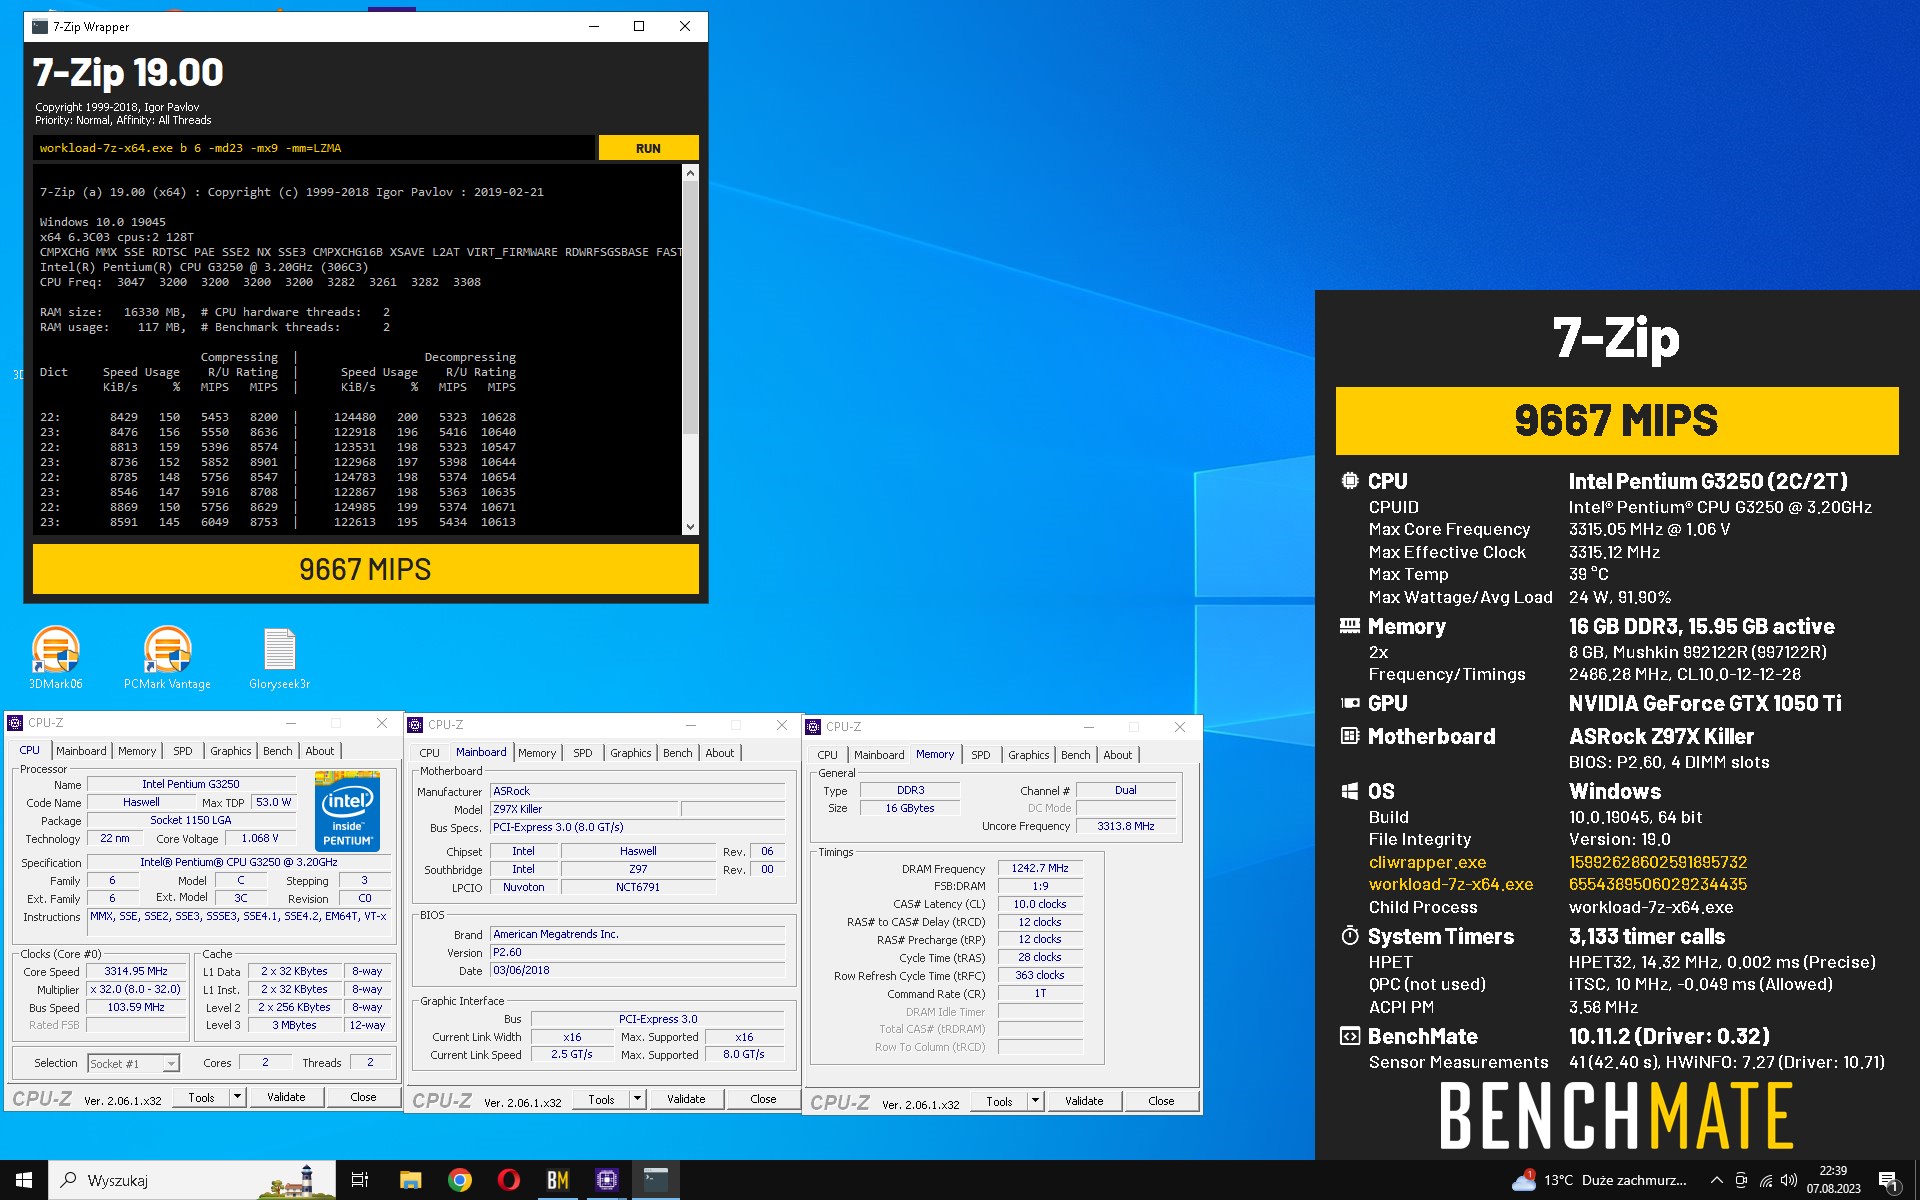Viewport: 1920px width, 1200px height.
Task: Open the PCMark Vantage desktop shortcut
Action: (167, 657)
